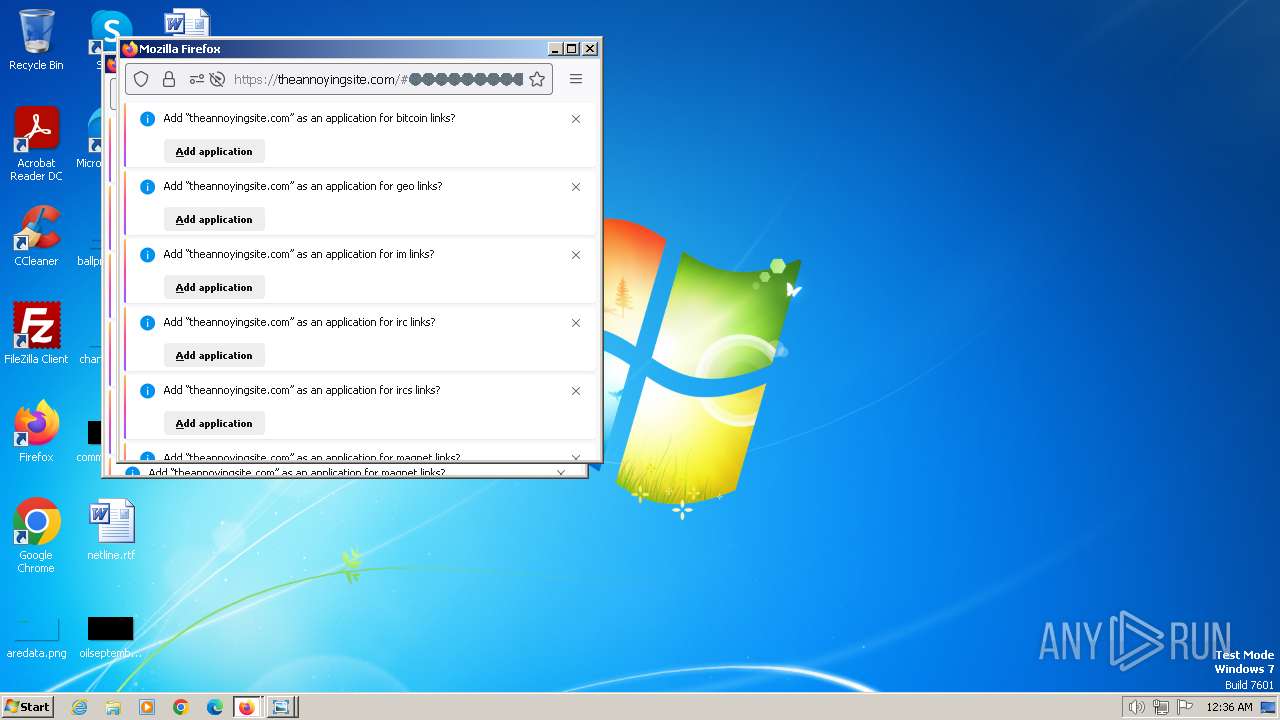Add application for ircs links
Viewport: 1280px width, 720px height.
coord(214,423)
